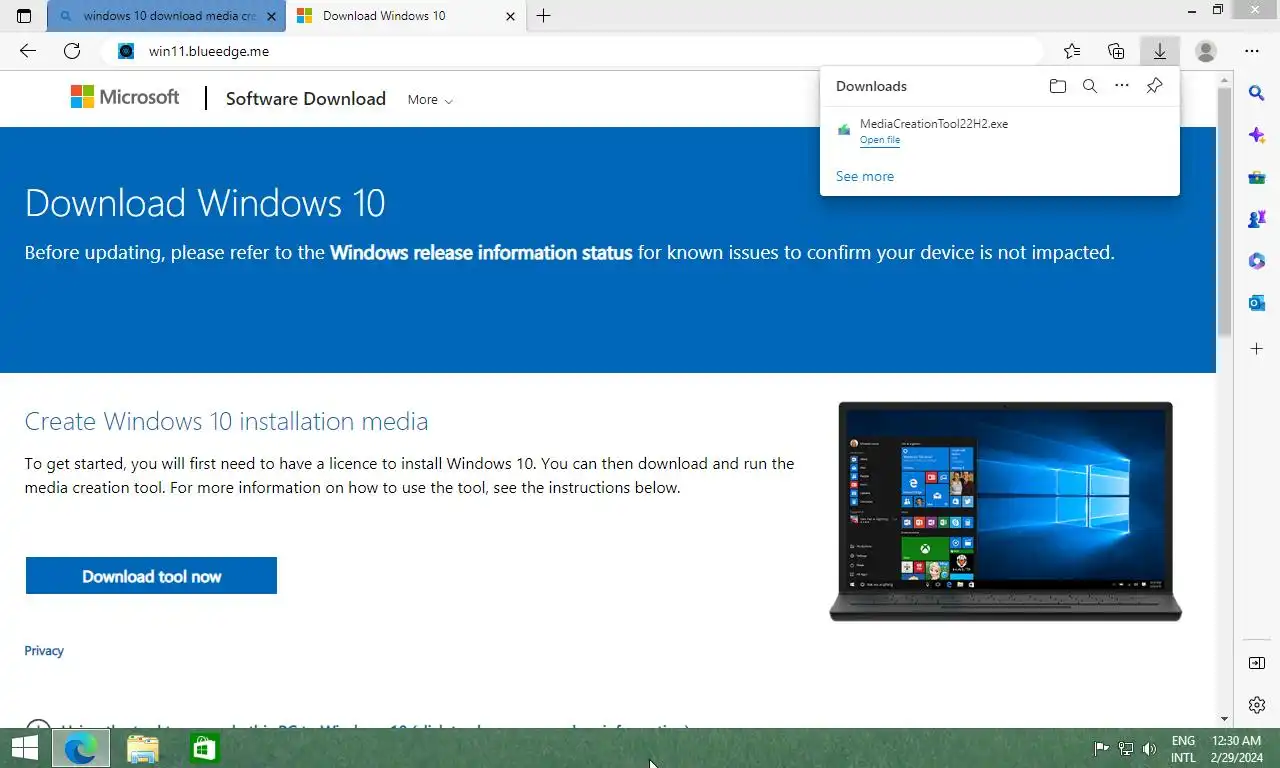This screenshot has width=1280, height=768.
Task: Open the ENG INTL language indicator
Action: 1183,749
